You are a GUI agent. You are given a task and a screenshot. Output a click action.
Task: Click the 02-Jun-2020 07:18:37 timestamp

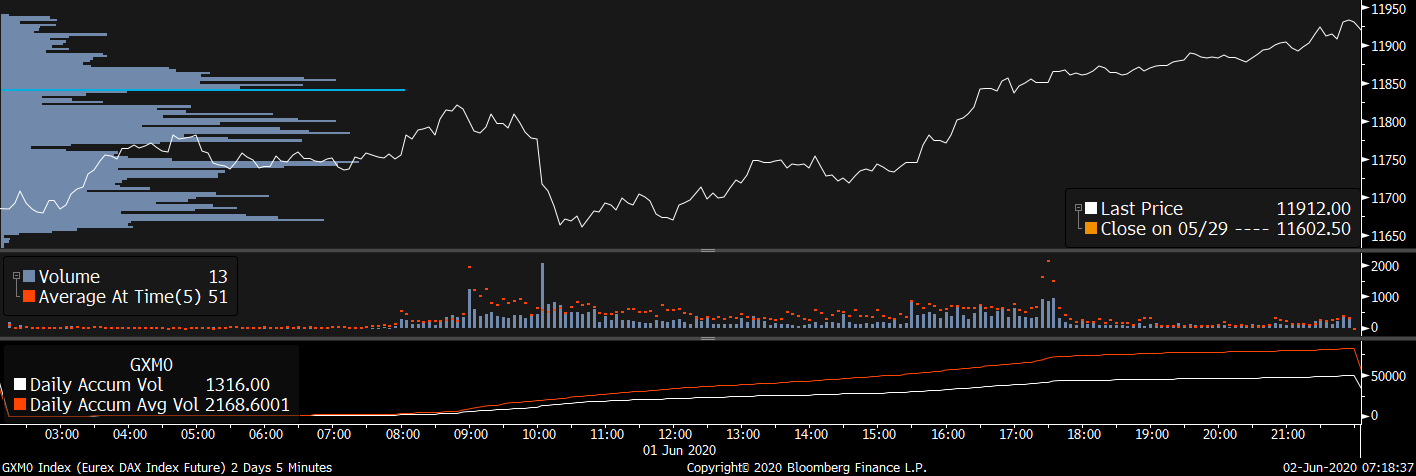[x=1349, y=468]
